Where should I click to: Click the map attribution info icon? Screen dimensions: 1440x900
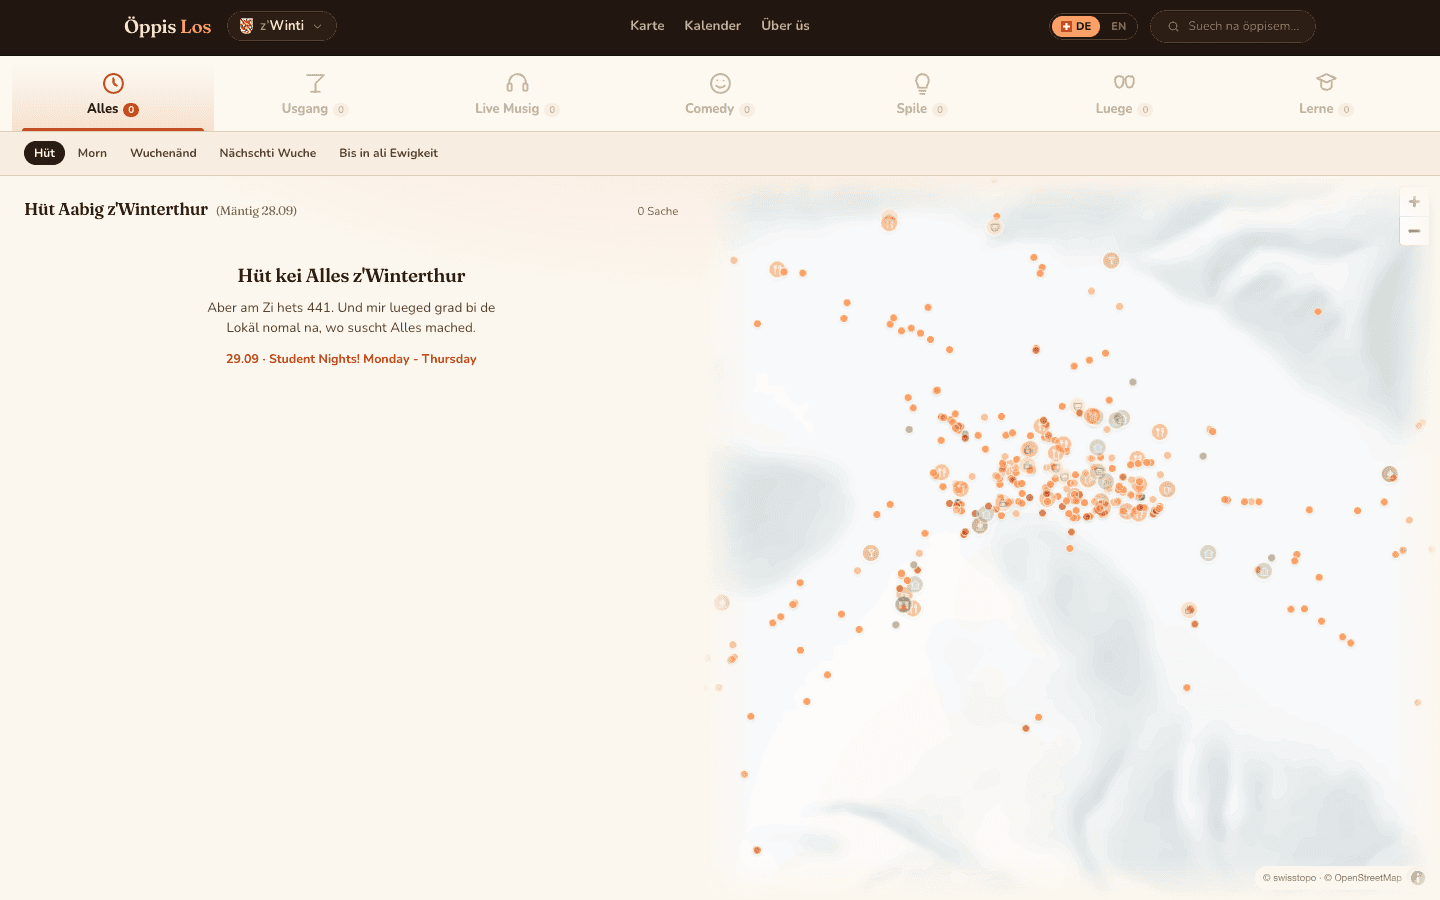tap(1418, 878)
